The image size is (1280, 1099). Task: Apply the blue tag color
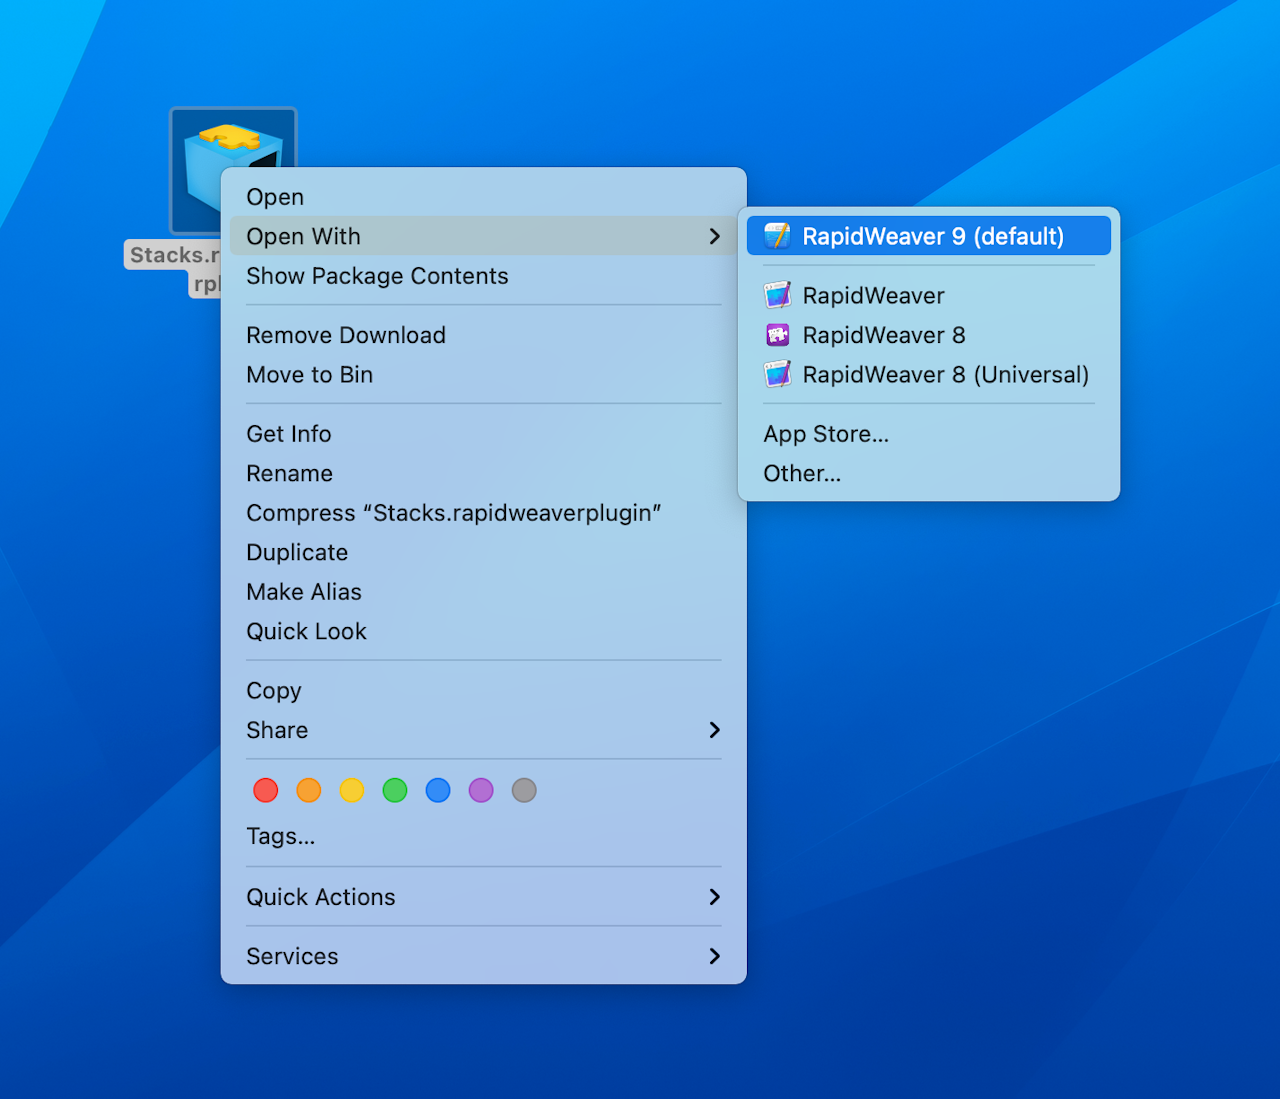pos(438,790)
